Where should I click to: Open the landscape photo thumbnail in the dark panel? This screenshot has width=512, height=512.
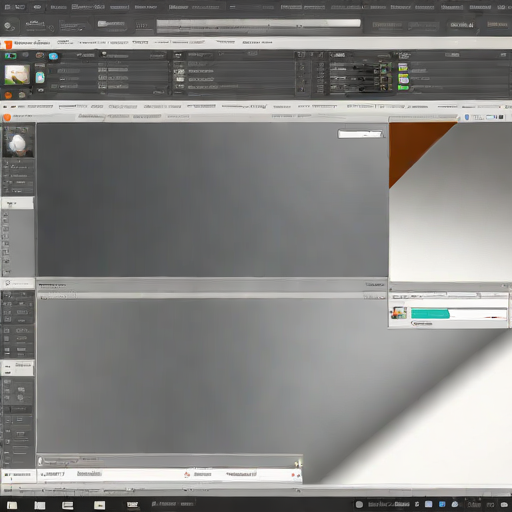(x=17, y=74)
